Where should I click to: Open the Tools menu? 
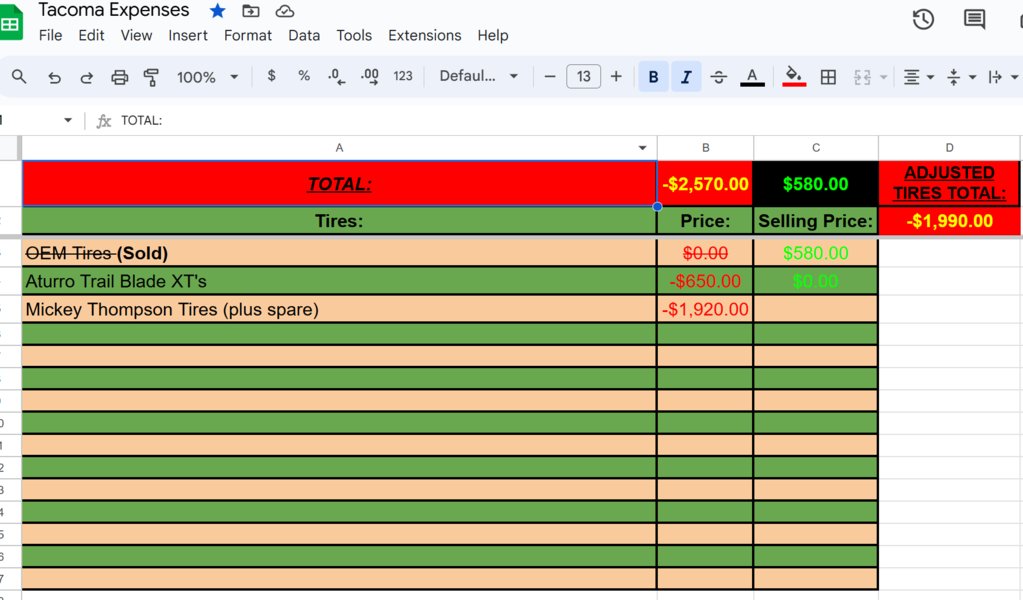(354, 35)
